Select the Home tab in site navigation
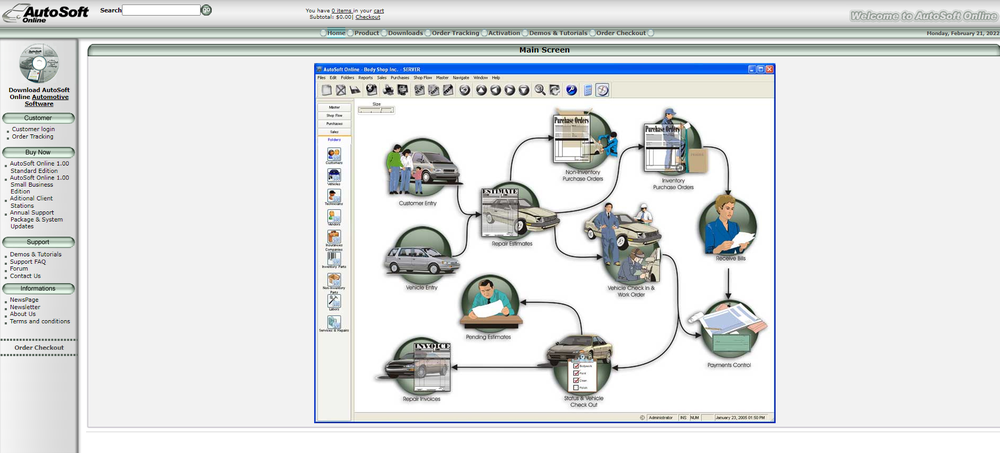 coord(336,33)
